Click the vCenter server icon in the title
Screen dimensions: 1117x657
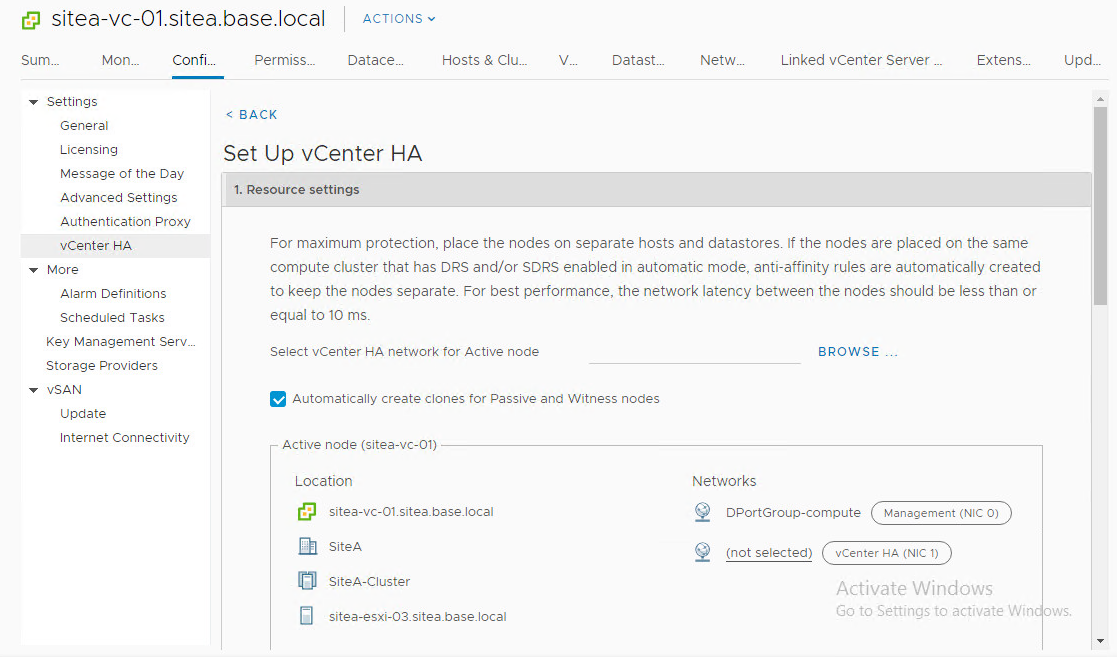(x=31, y=19)
